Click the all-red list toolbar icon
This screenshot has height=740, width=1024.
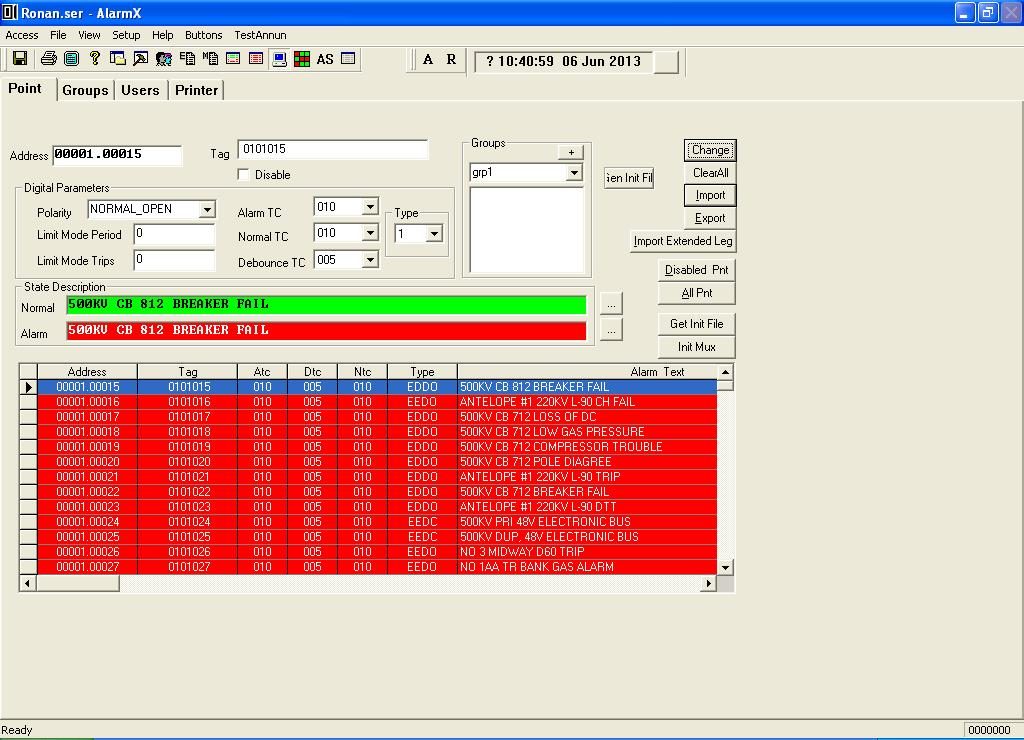pos(256,59)
